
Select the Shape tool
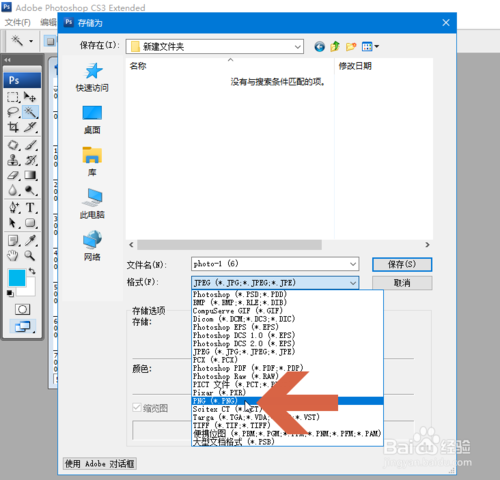(30, 222)
